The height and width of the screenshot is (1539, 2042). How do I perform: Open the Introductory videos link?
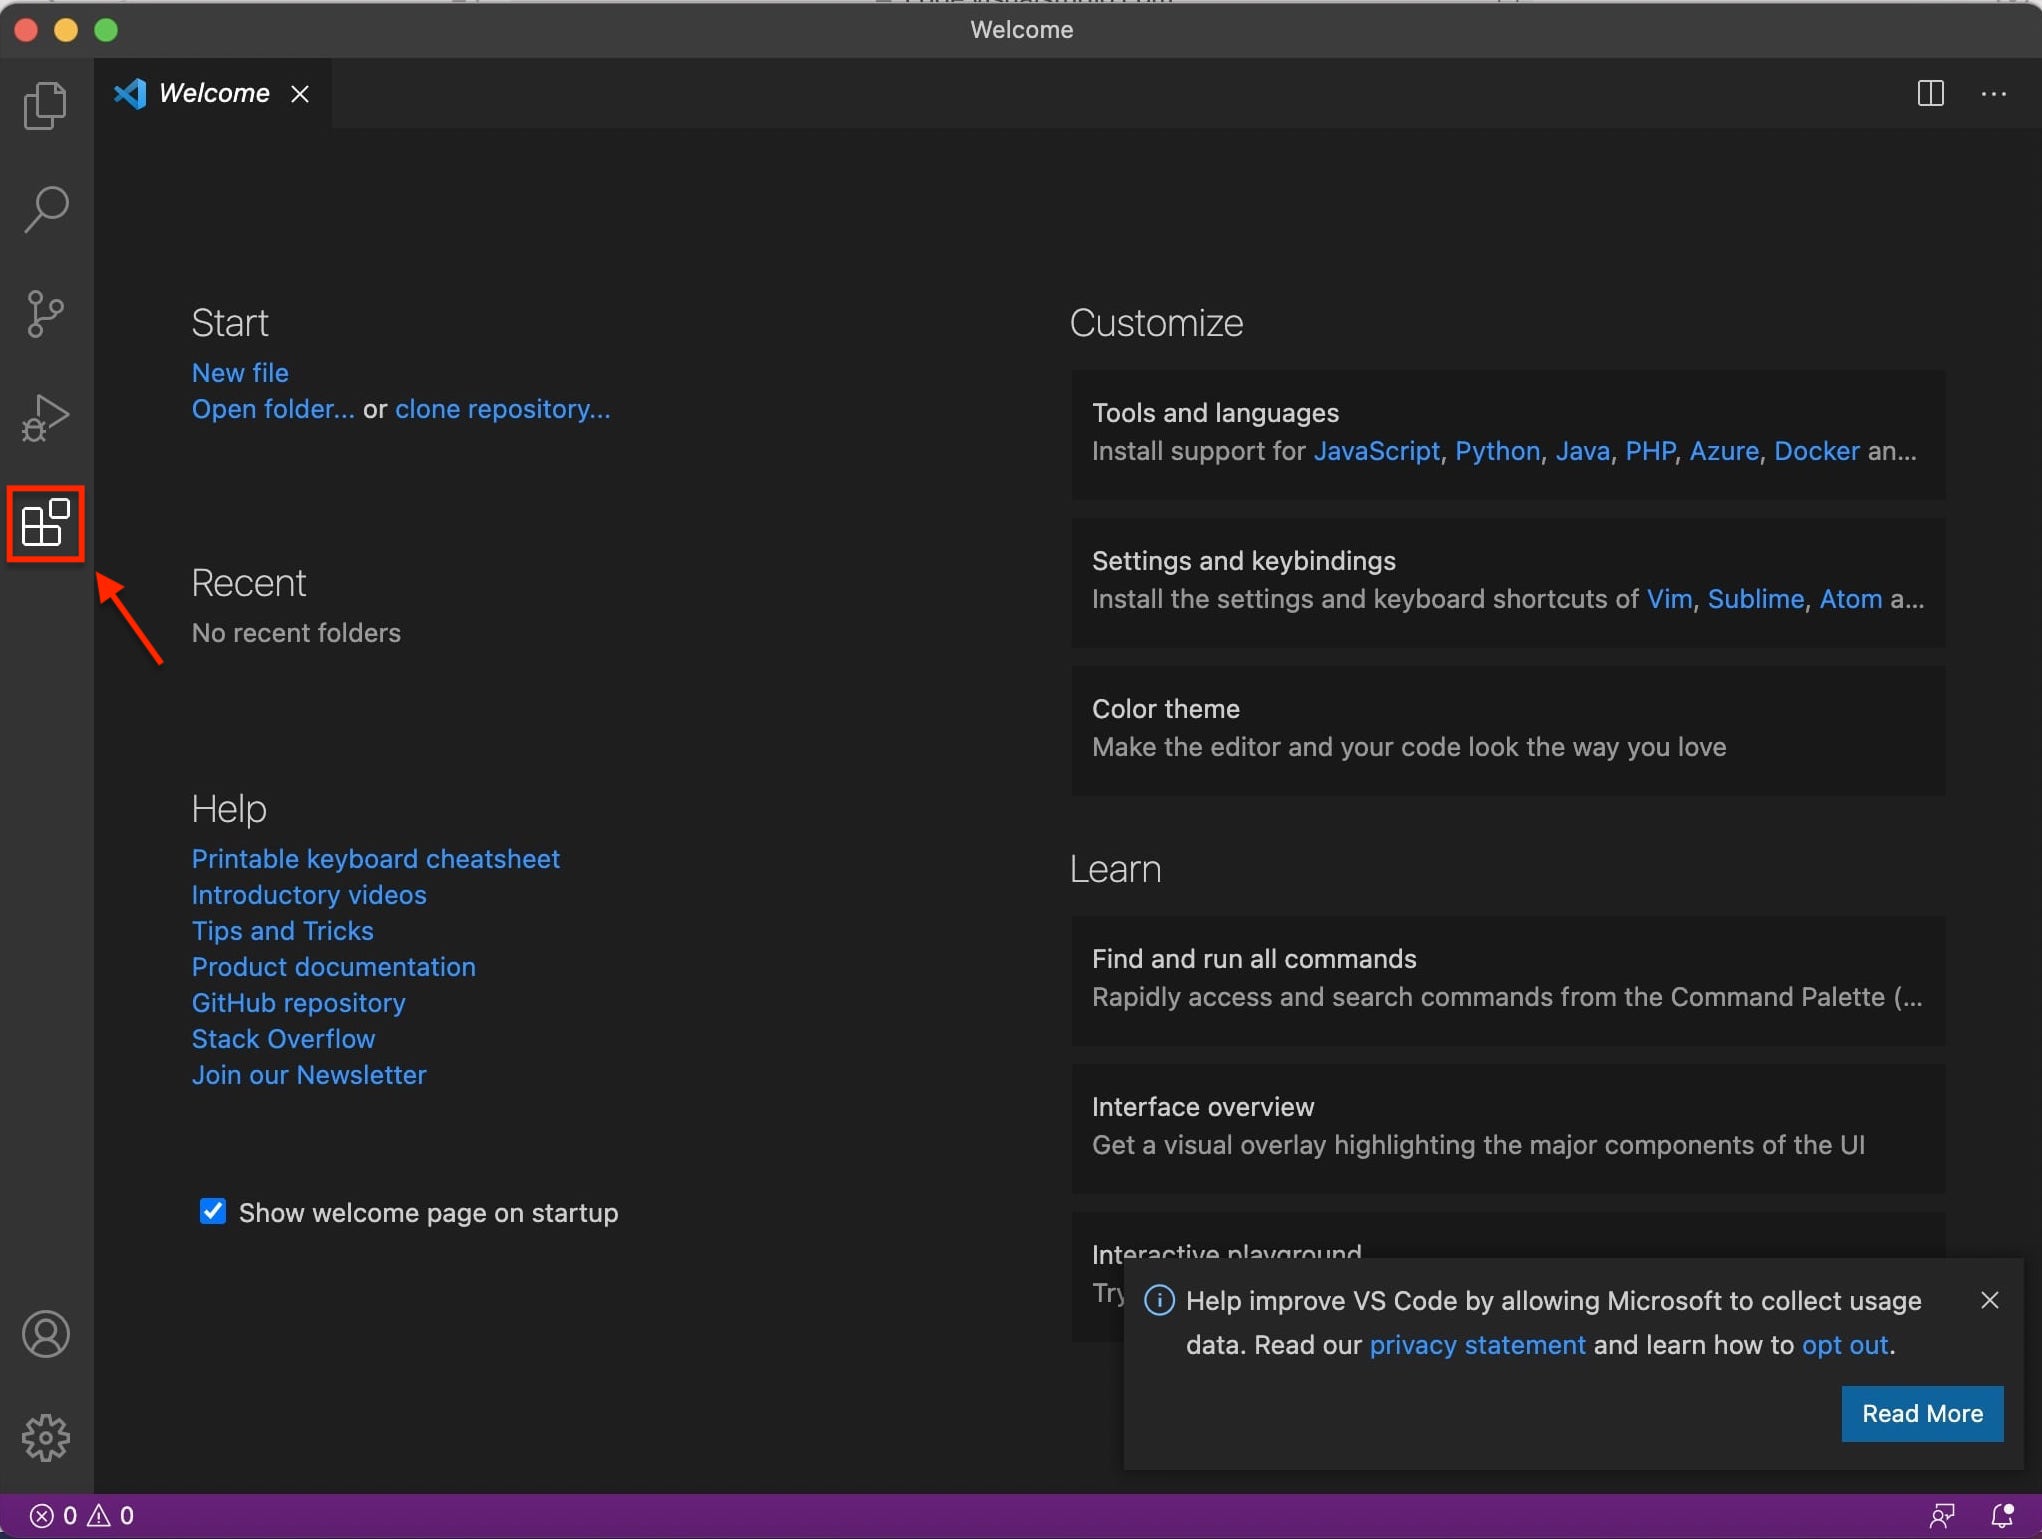pos(309,895)
